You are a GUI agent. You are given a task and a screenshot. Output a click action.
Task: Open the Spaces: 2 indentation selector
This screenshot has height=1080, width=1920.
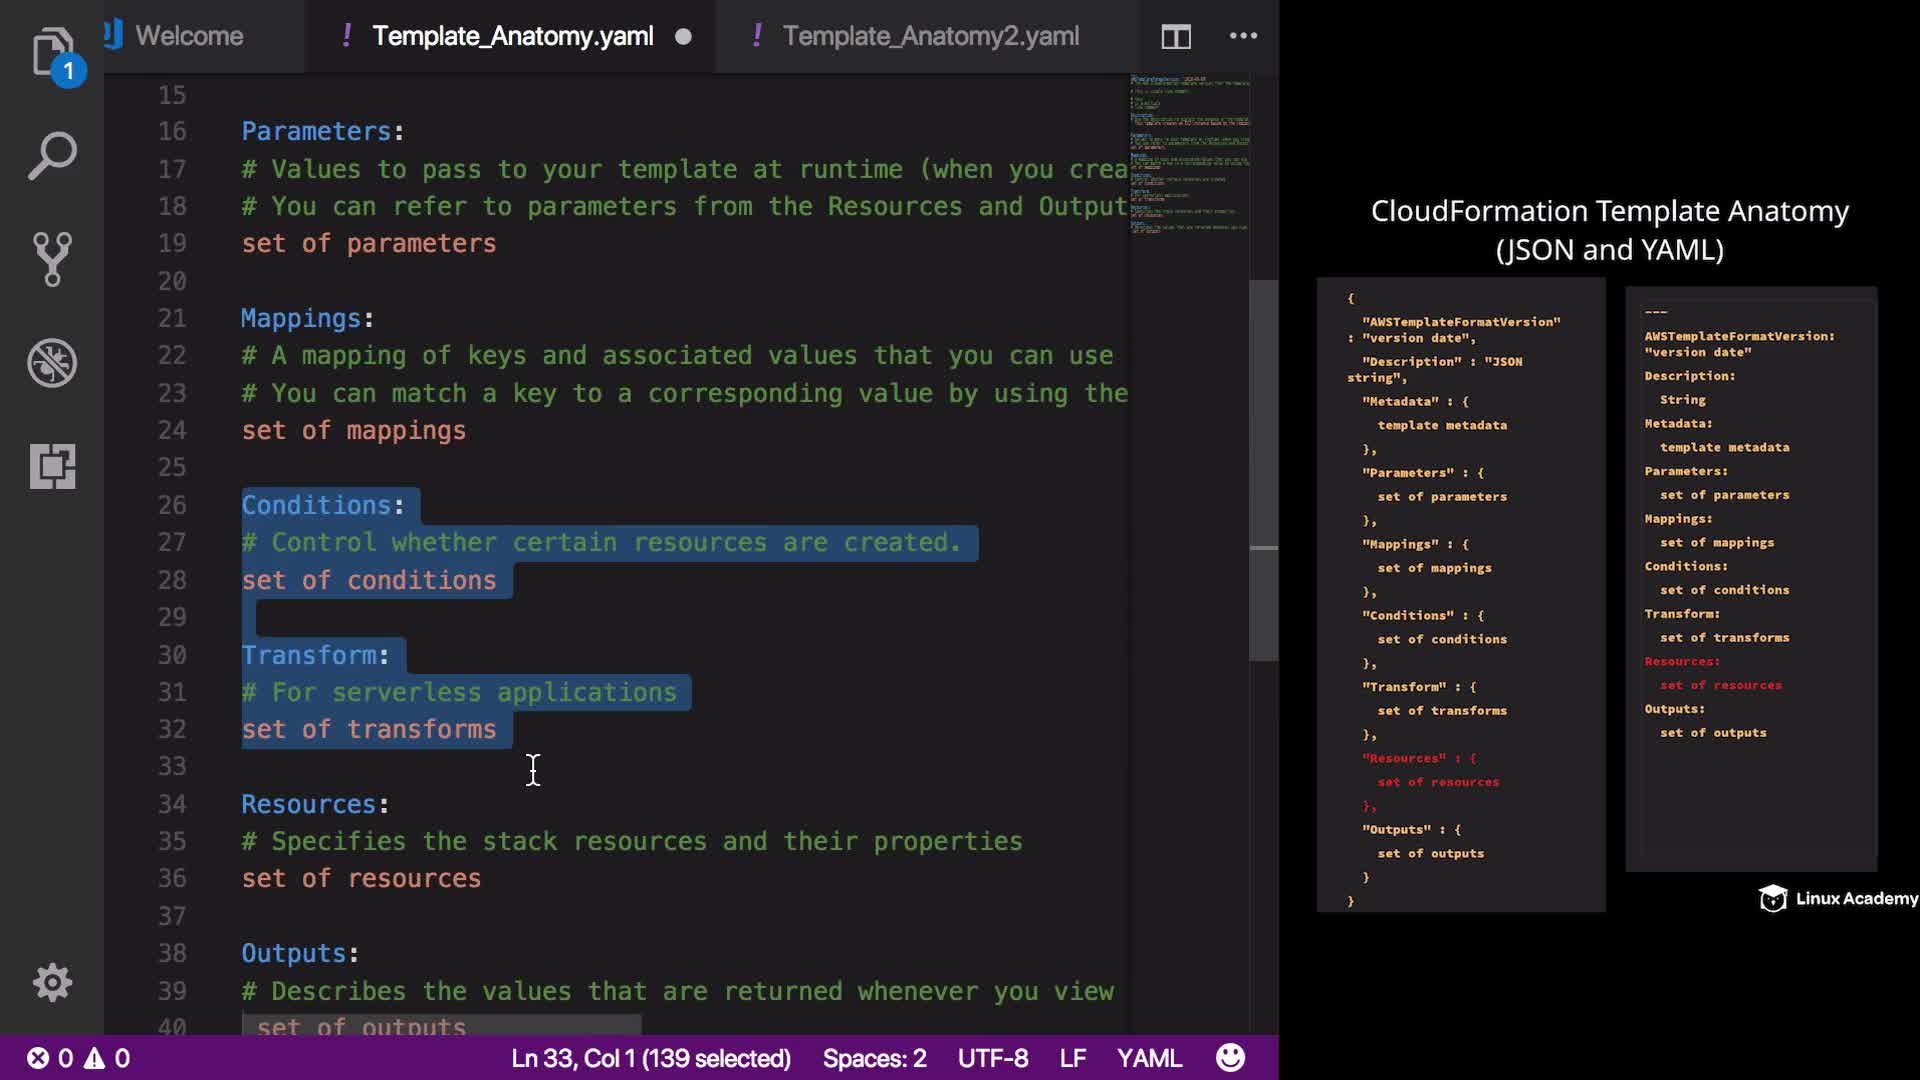click(874, 1058)
